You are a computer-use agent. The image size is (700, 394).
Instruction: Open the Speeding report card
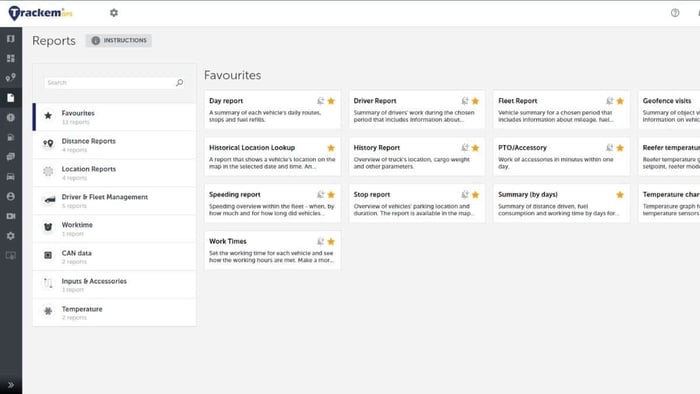[x=272, y=203]
